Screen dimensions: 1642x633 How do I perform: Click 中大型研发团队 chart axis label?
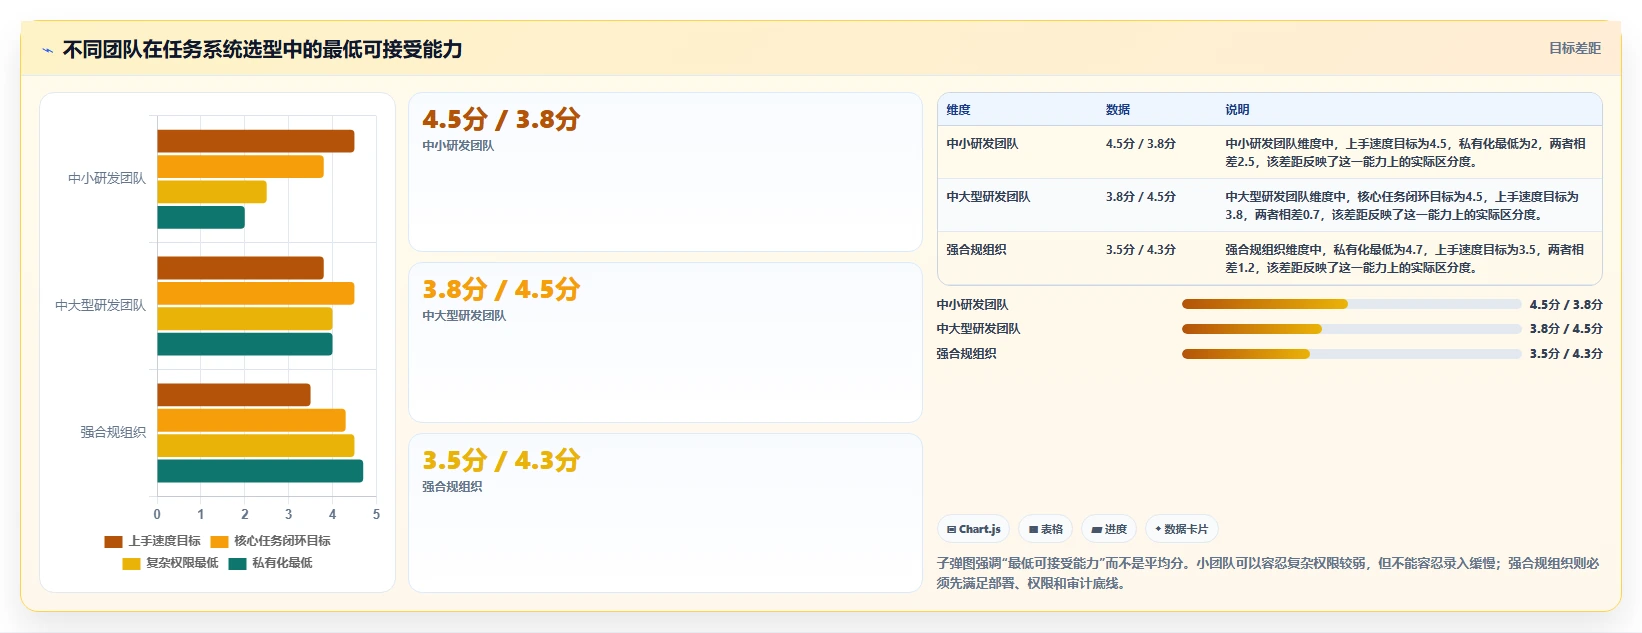click(100, 306)
